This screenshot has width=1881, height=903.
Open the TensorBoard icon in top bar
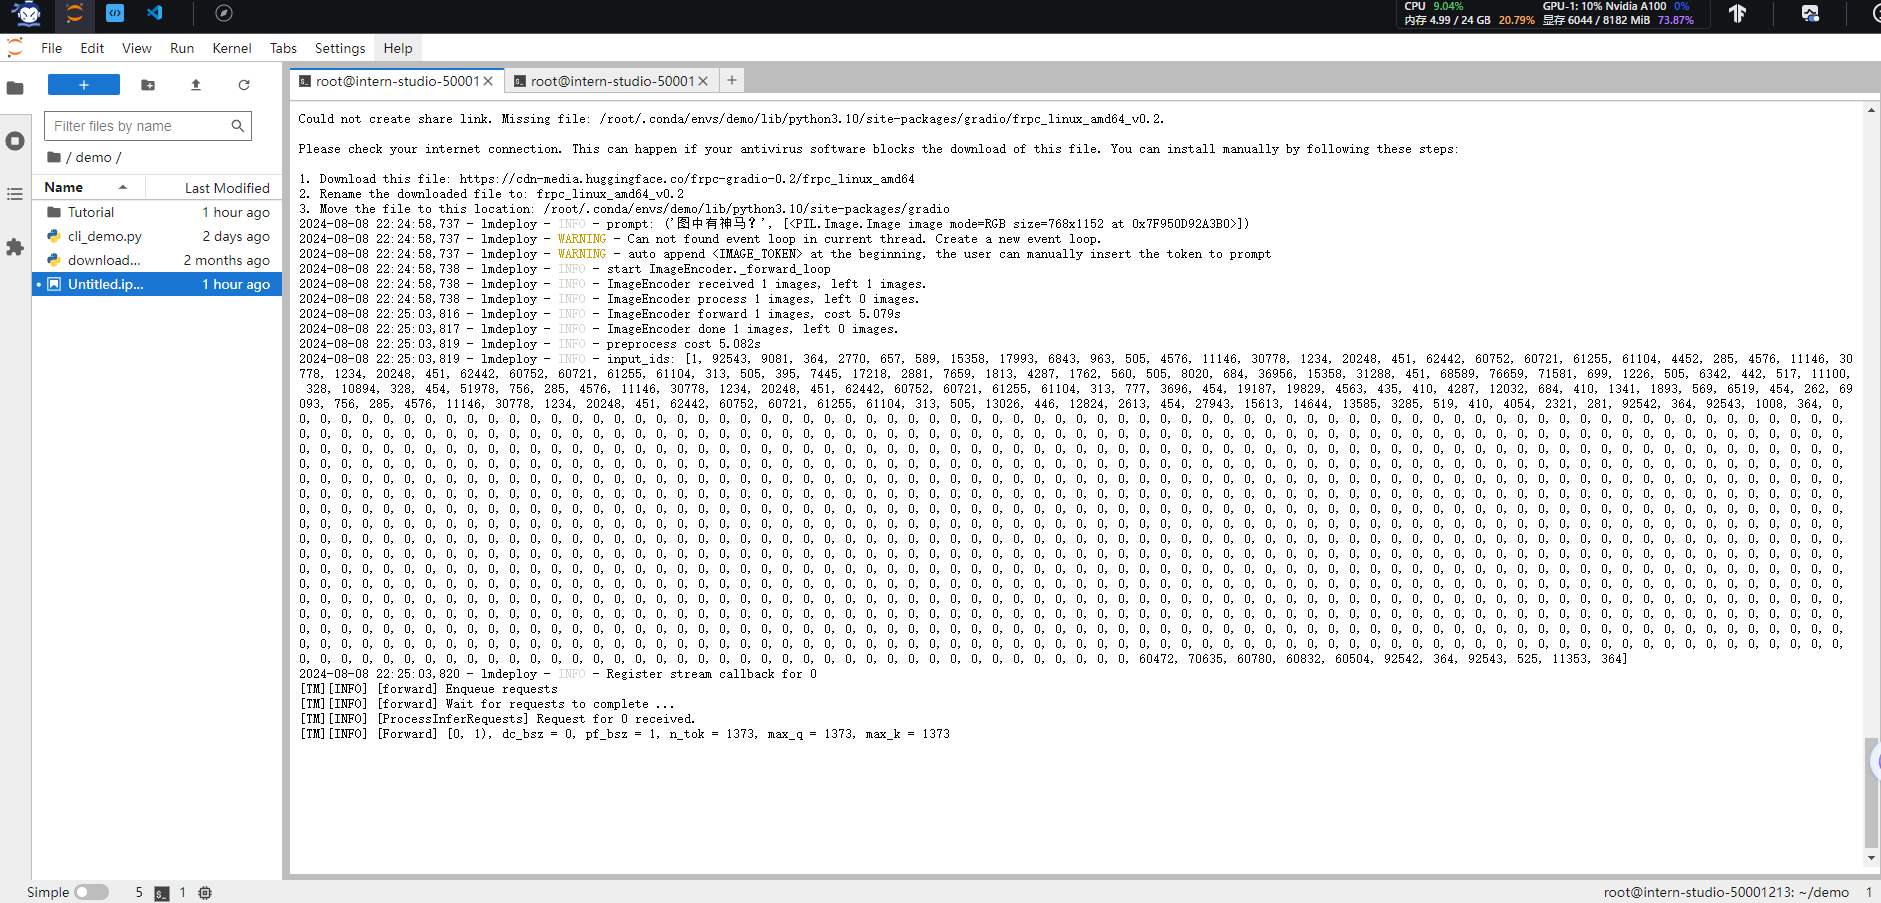[x=1737, y=13]
